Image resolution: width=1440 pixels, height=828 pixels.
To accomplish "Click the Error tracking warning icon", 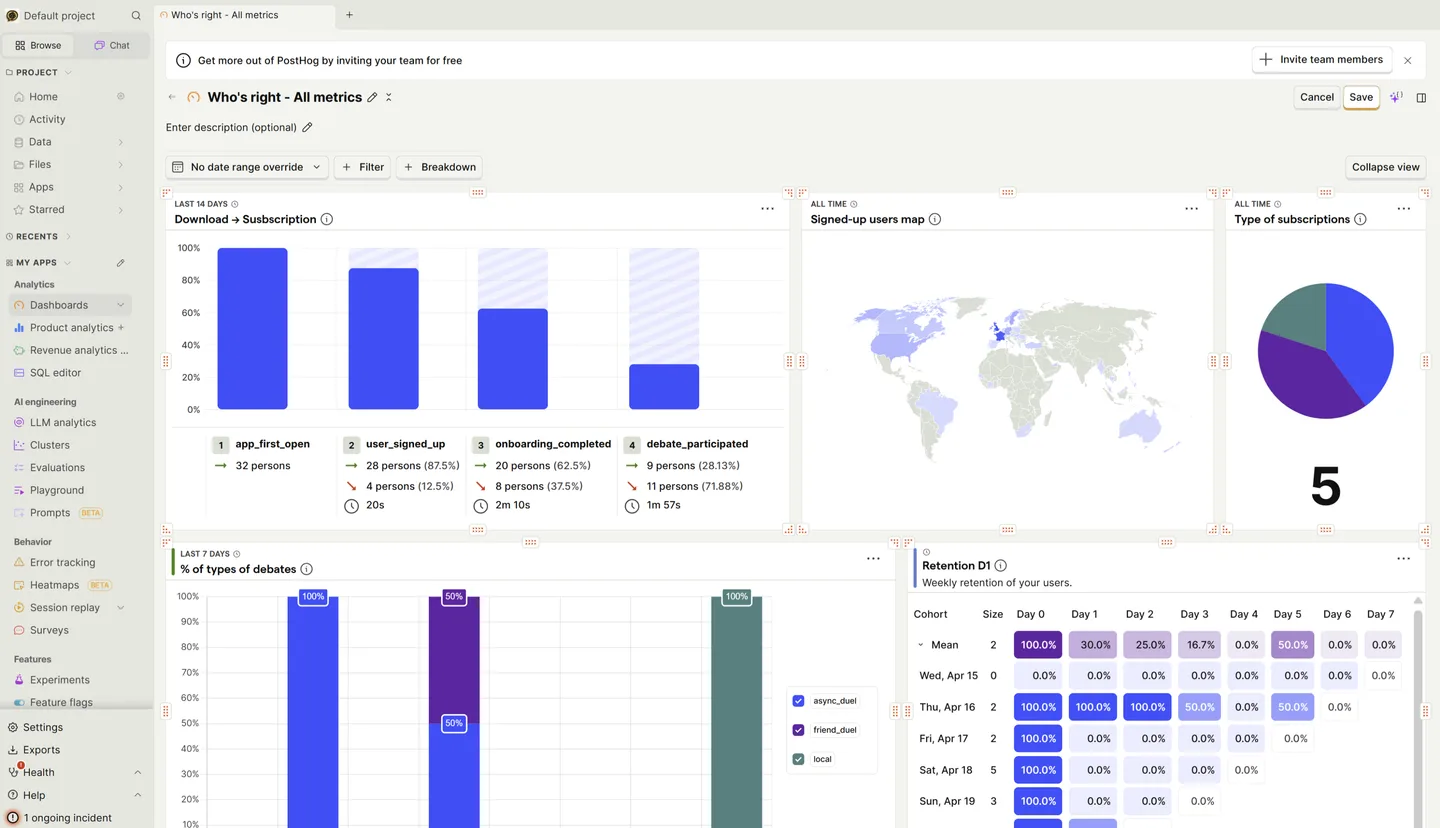I will (x=19, y=563).
